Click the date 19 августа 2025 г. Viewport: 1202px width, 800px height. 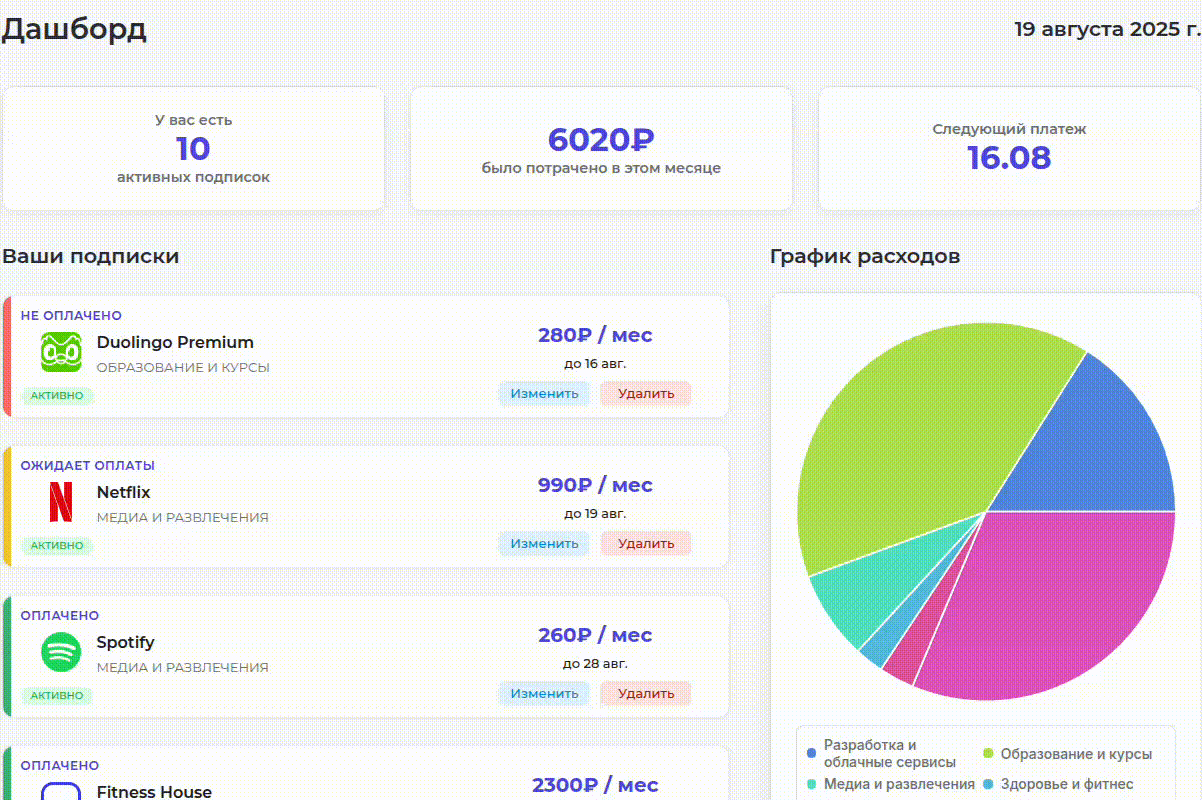1107,28
